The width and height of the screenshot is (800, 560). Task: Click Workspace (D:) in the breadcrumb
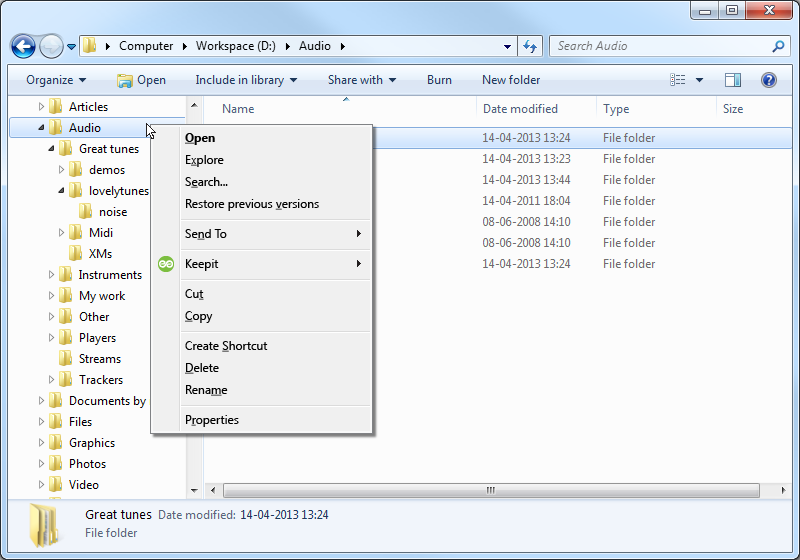pos(236,46)
